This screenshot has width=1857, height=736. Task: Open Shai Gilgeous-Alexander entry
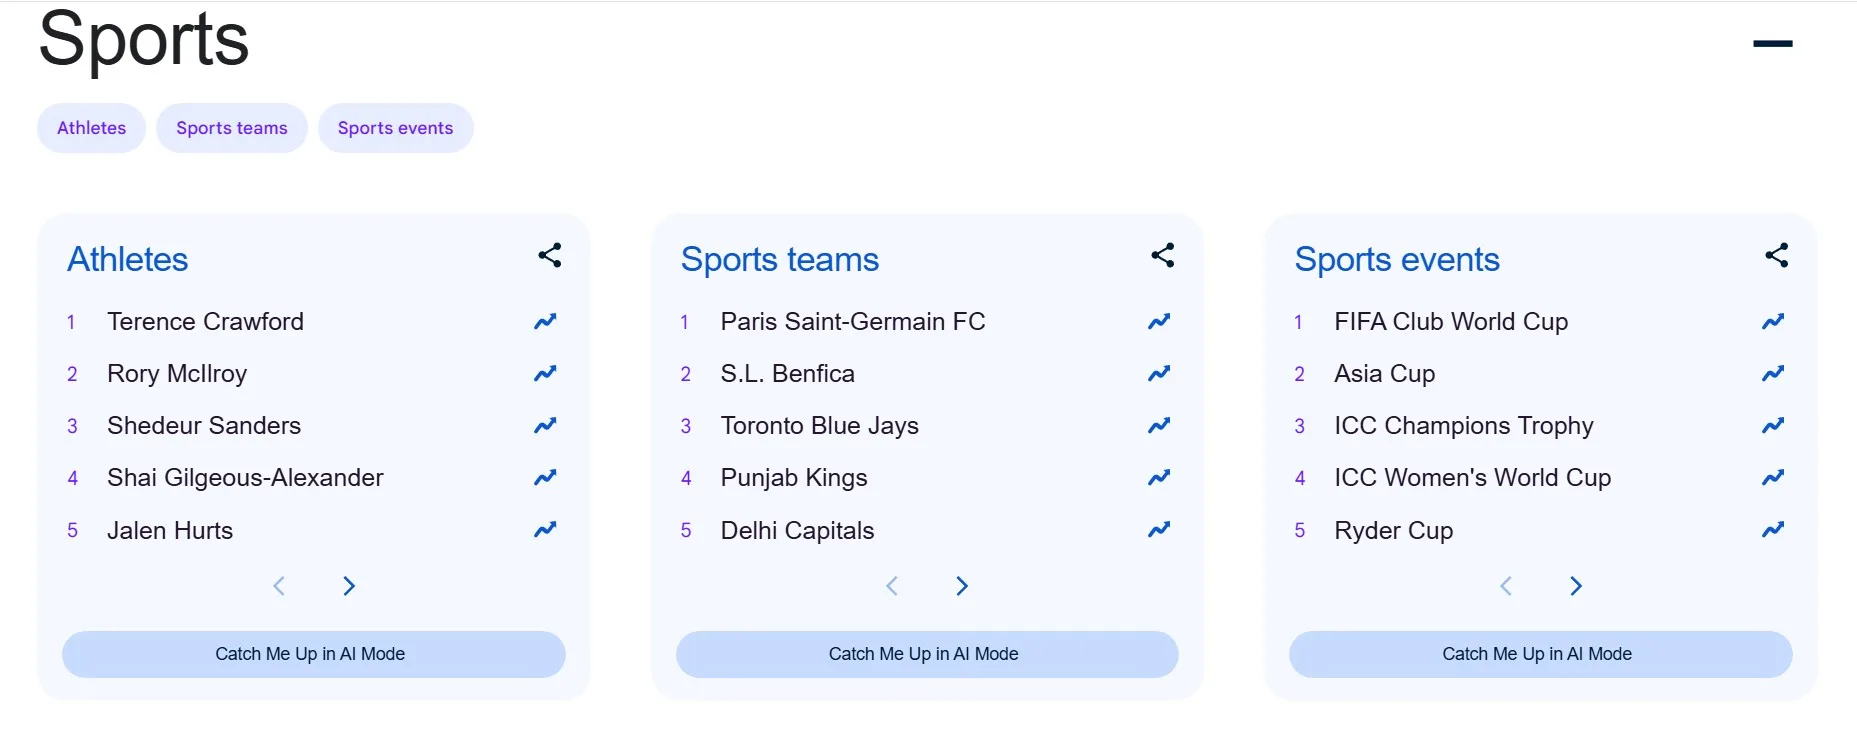click(245, 478)
